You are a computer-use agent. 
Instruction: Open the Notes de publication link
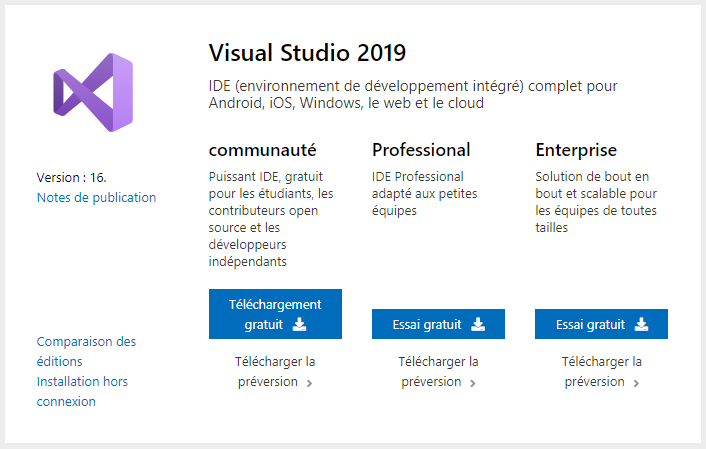click(x=96, y=197)
